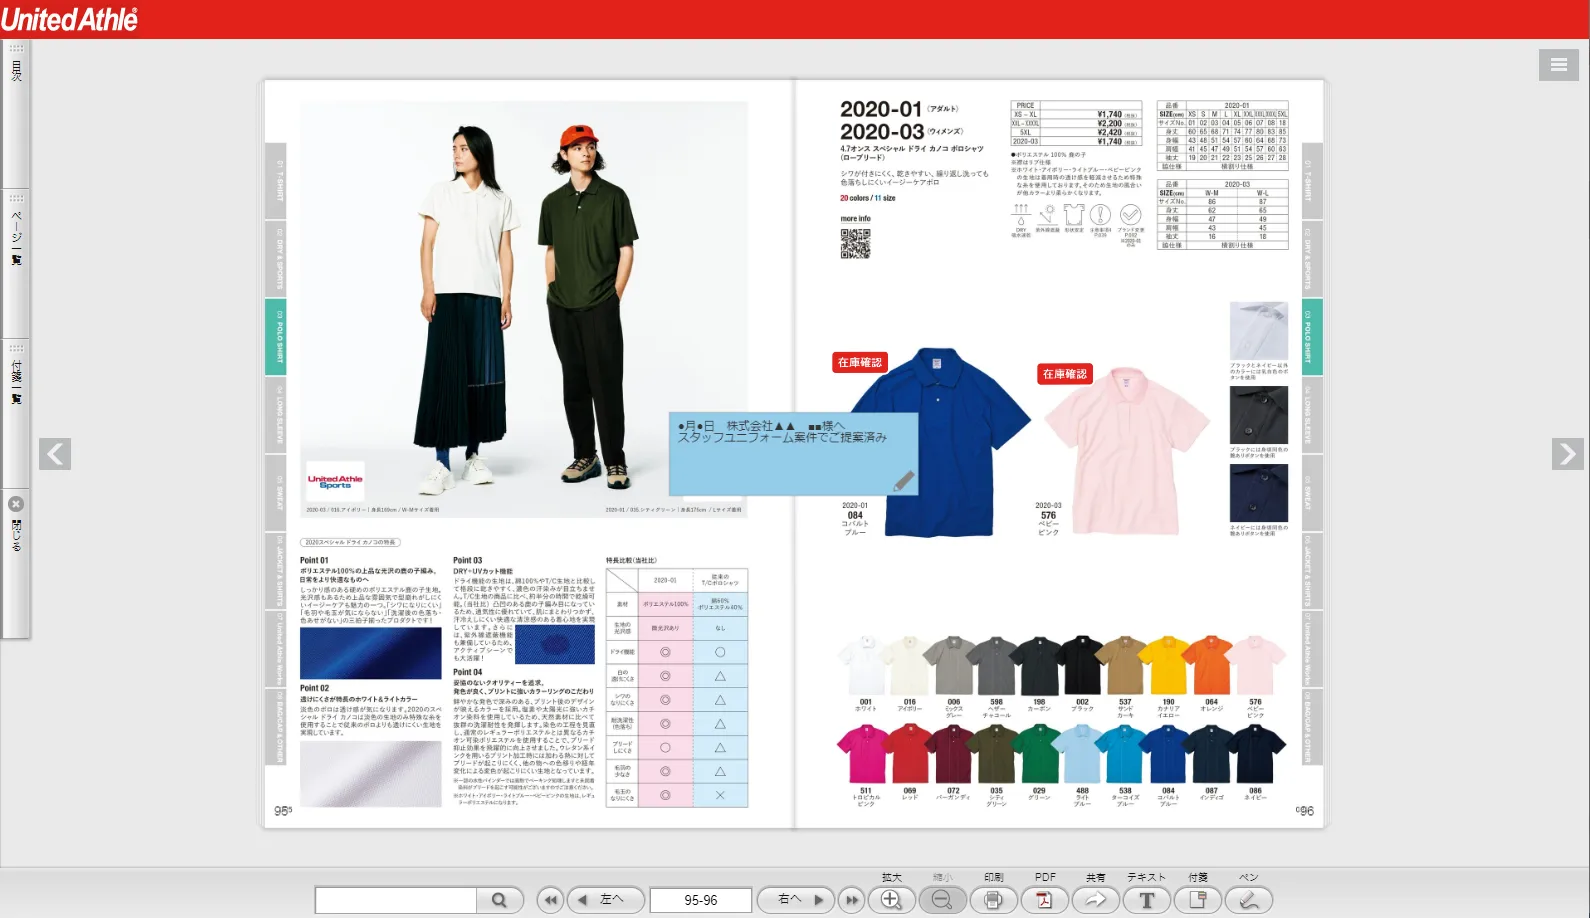Screen dimensions: 1590x918
Task: Go to previous spread with 左へ button
Action: (x=604, y=900)
